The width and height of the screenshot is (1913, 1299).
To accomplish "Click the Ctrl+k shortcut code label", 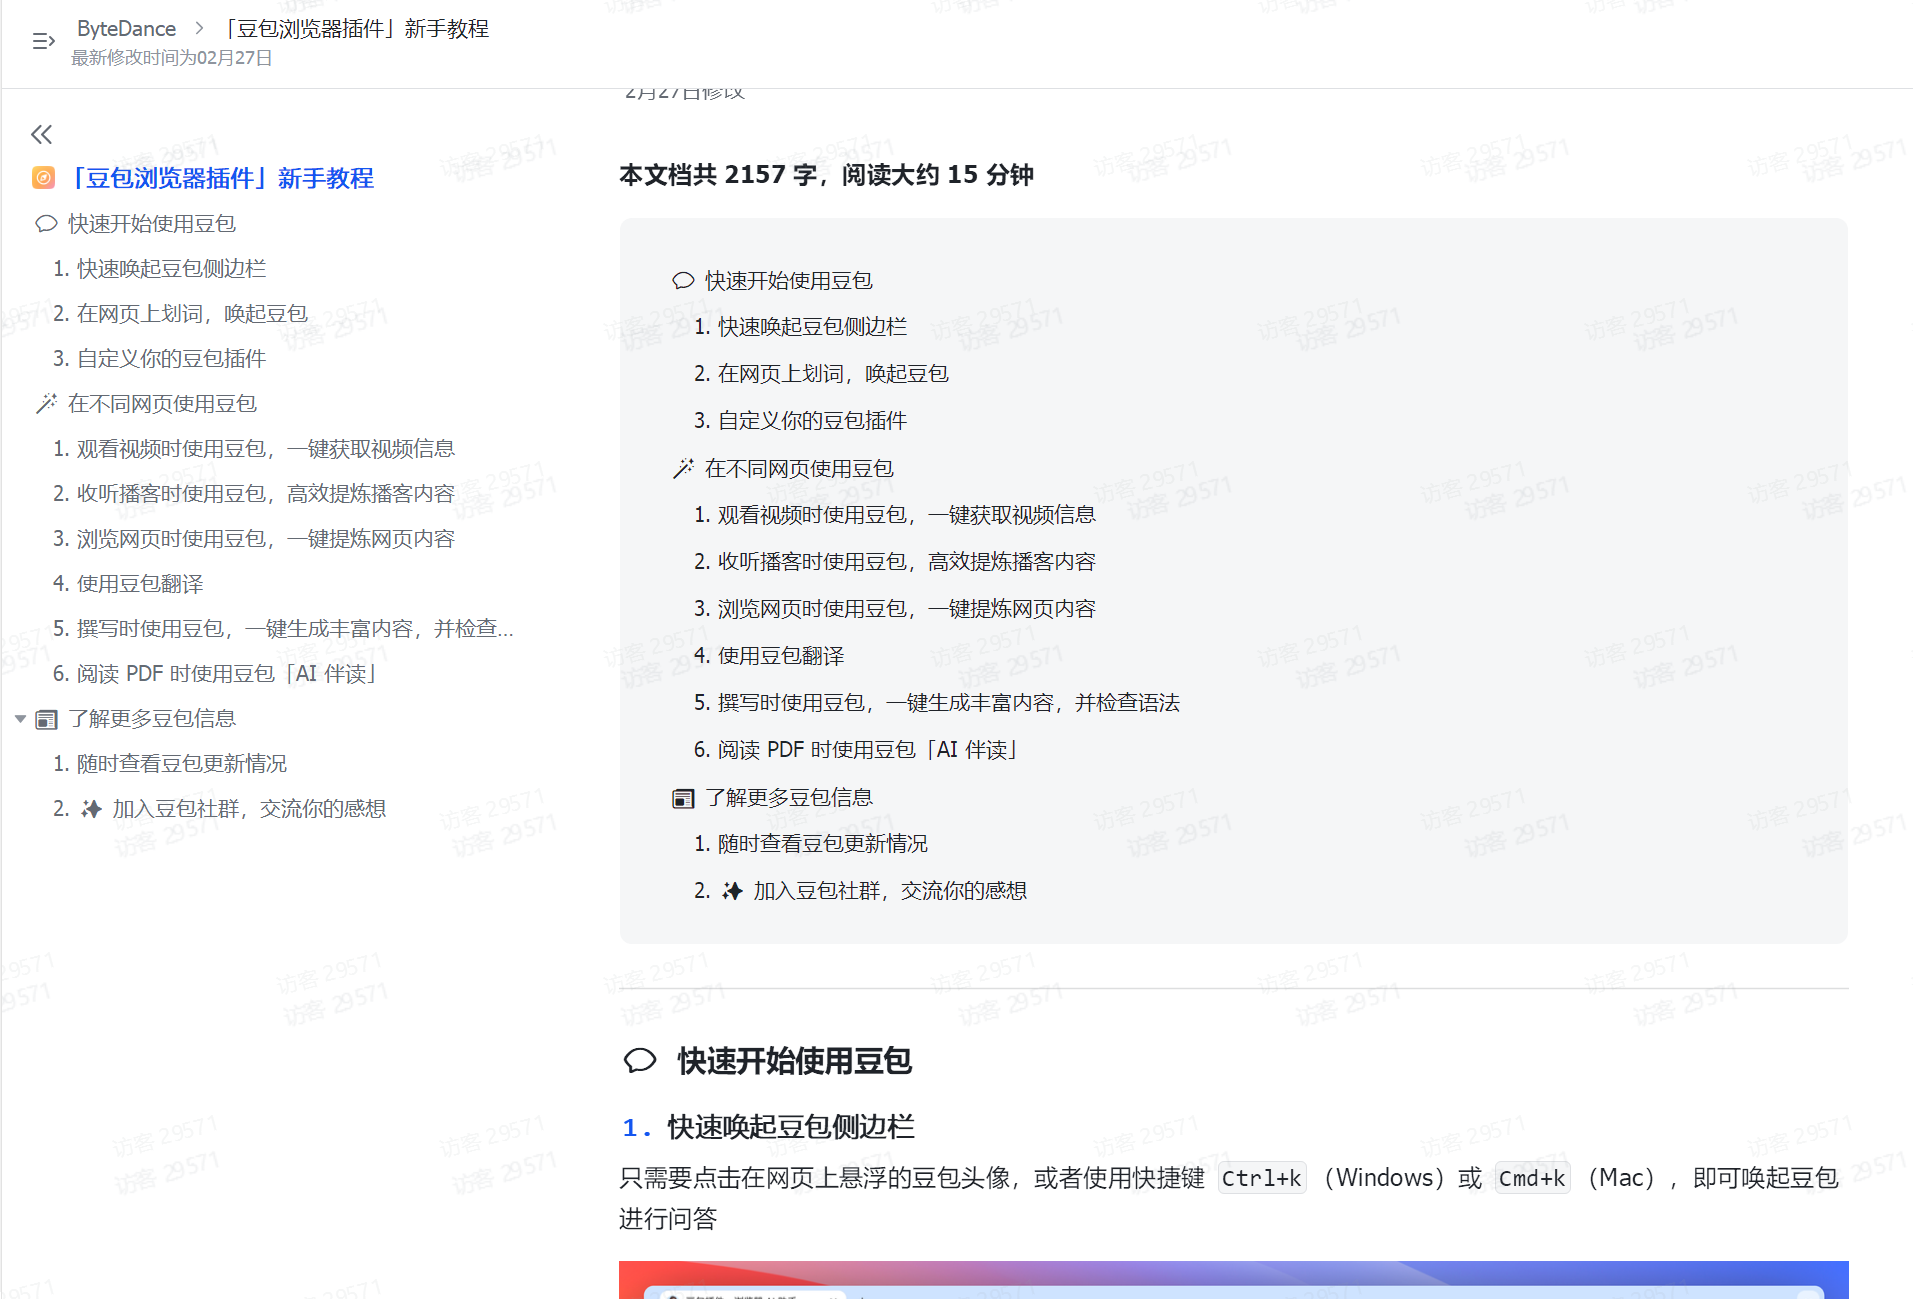I will pyautogui.click(x=1262, y=1178).
